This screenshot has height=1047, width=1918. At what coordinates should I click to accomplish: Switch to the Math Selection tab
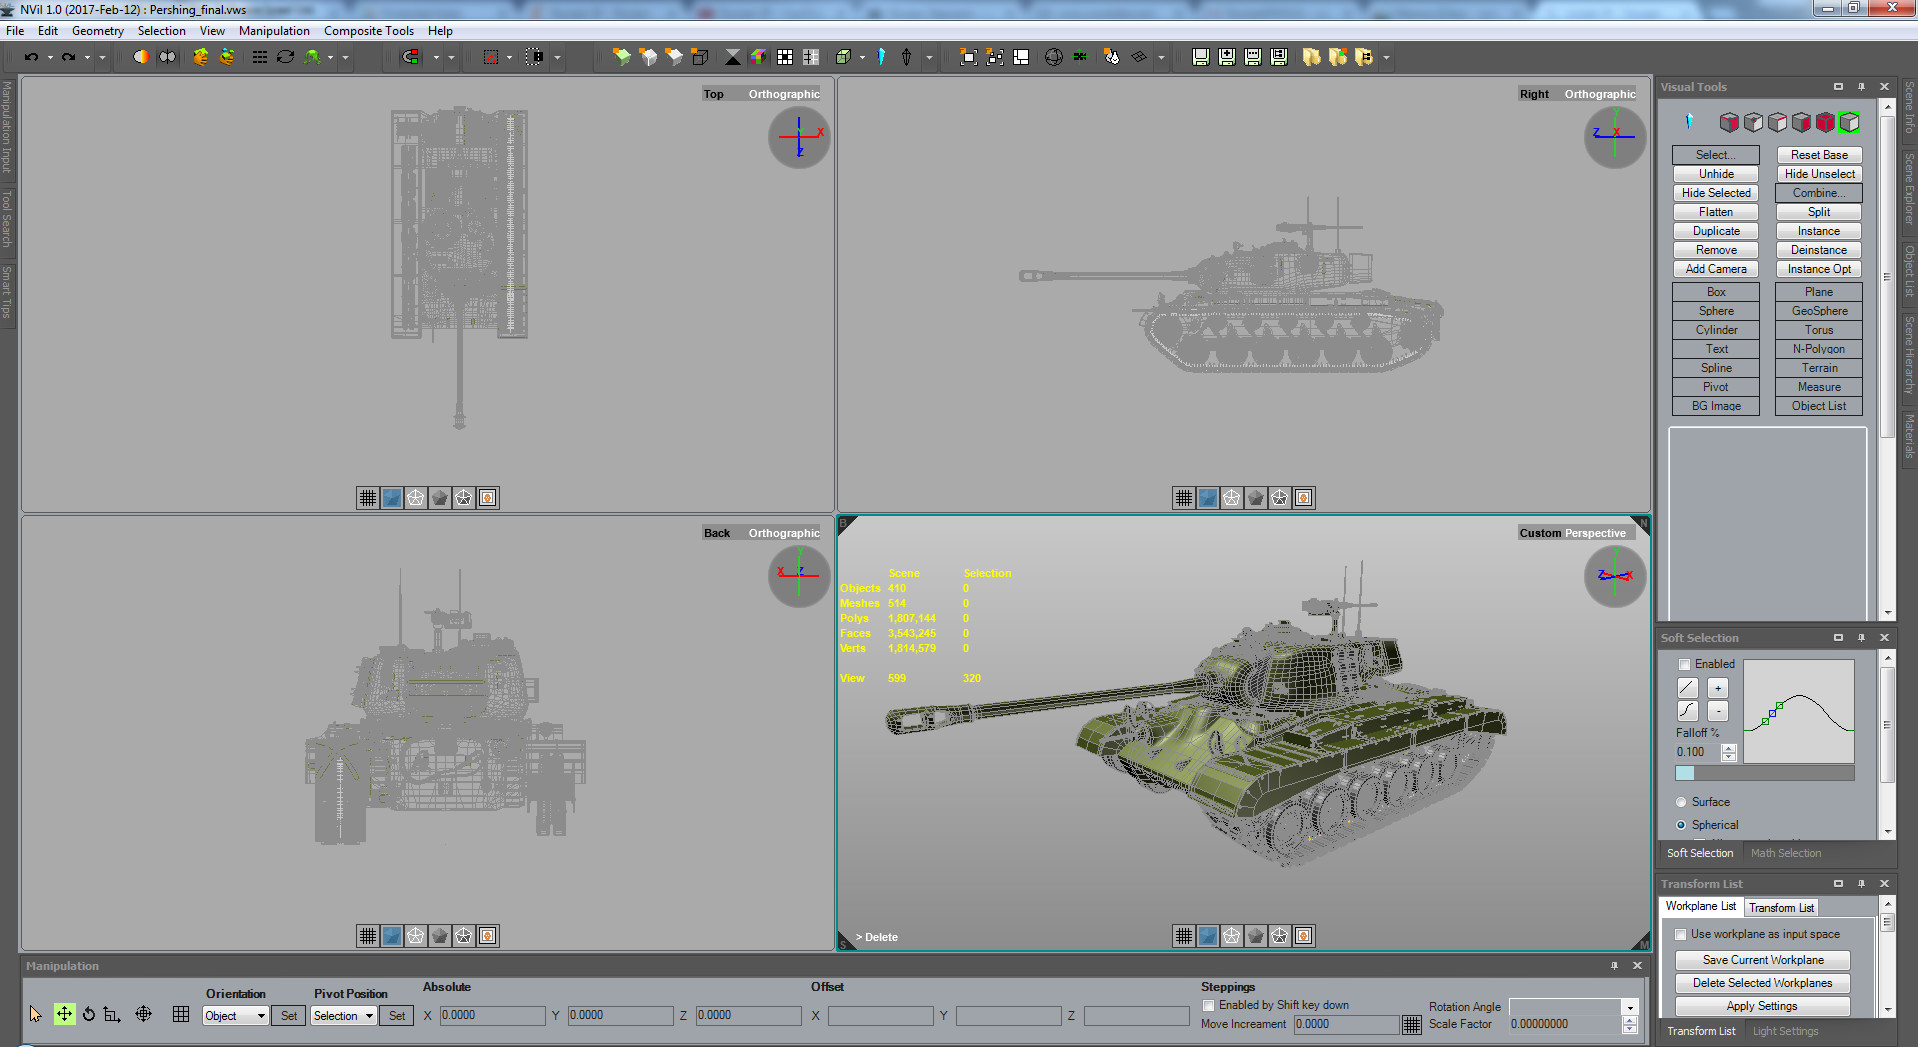1786,853
